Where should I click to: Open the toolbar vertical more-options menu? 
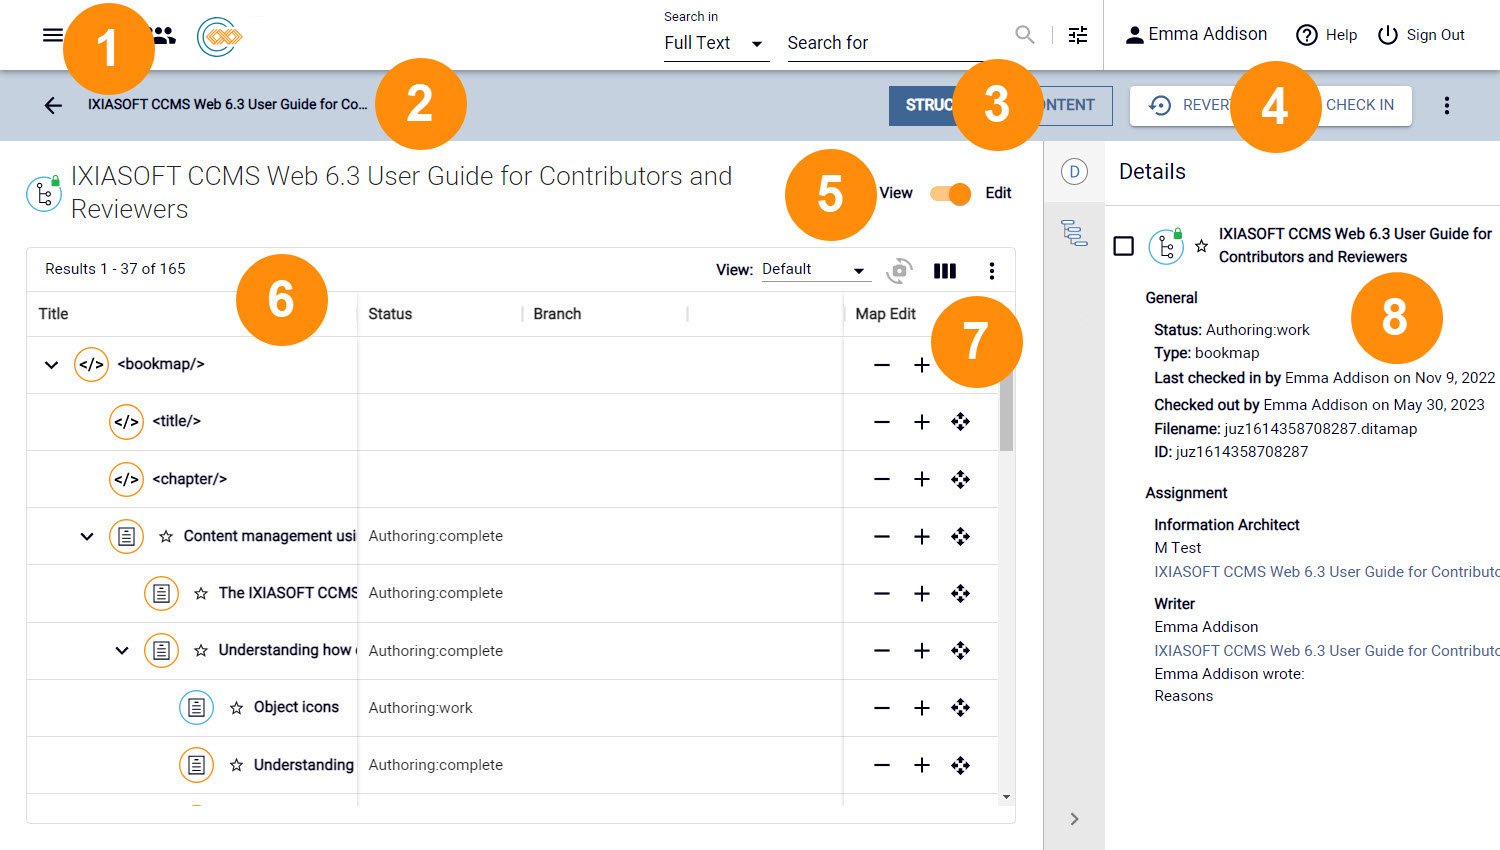pos(1447,105)
